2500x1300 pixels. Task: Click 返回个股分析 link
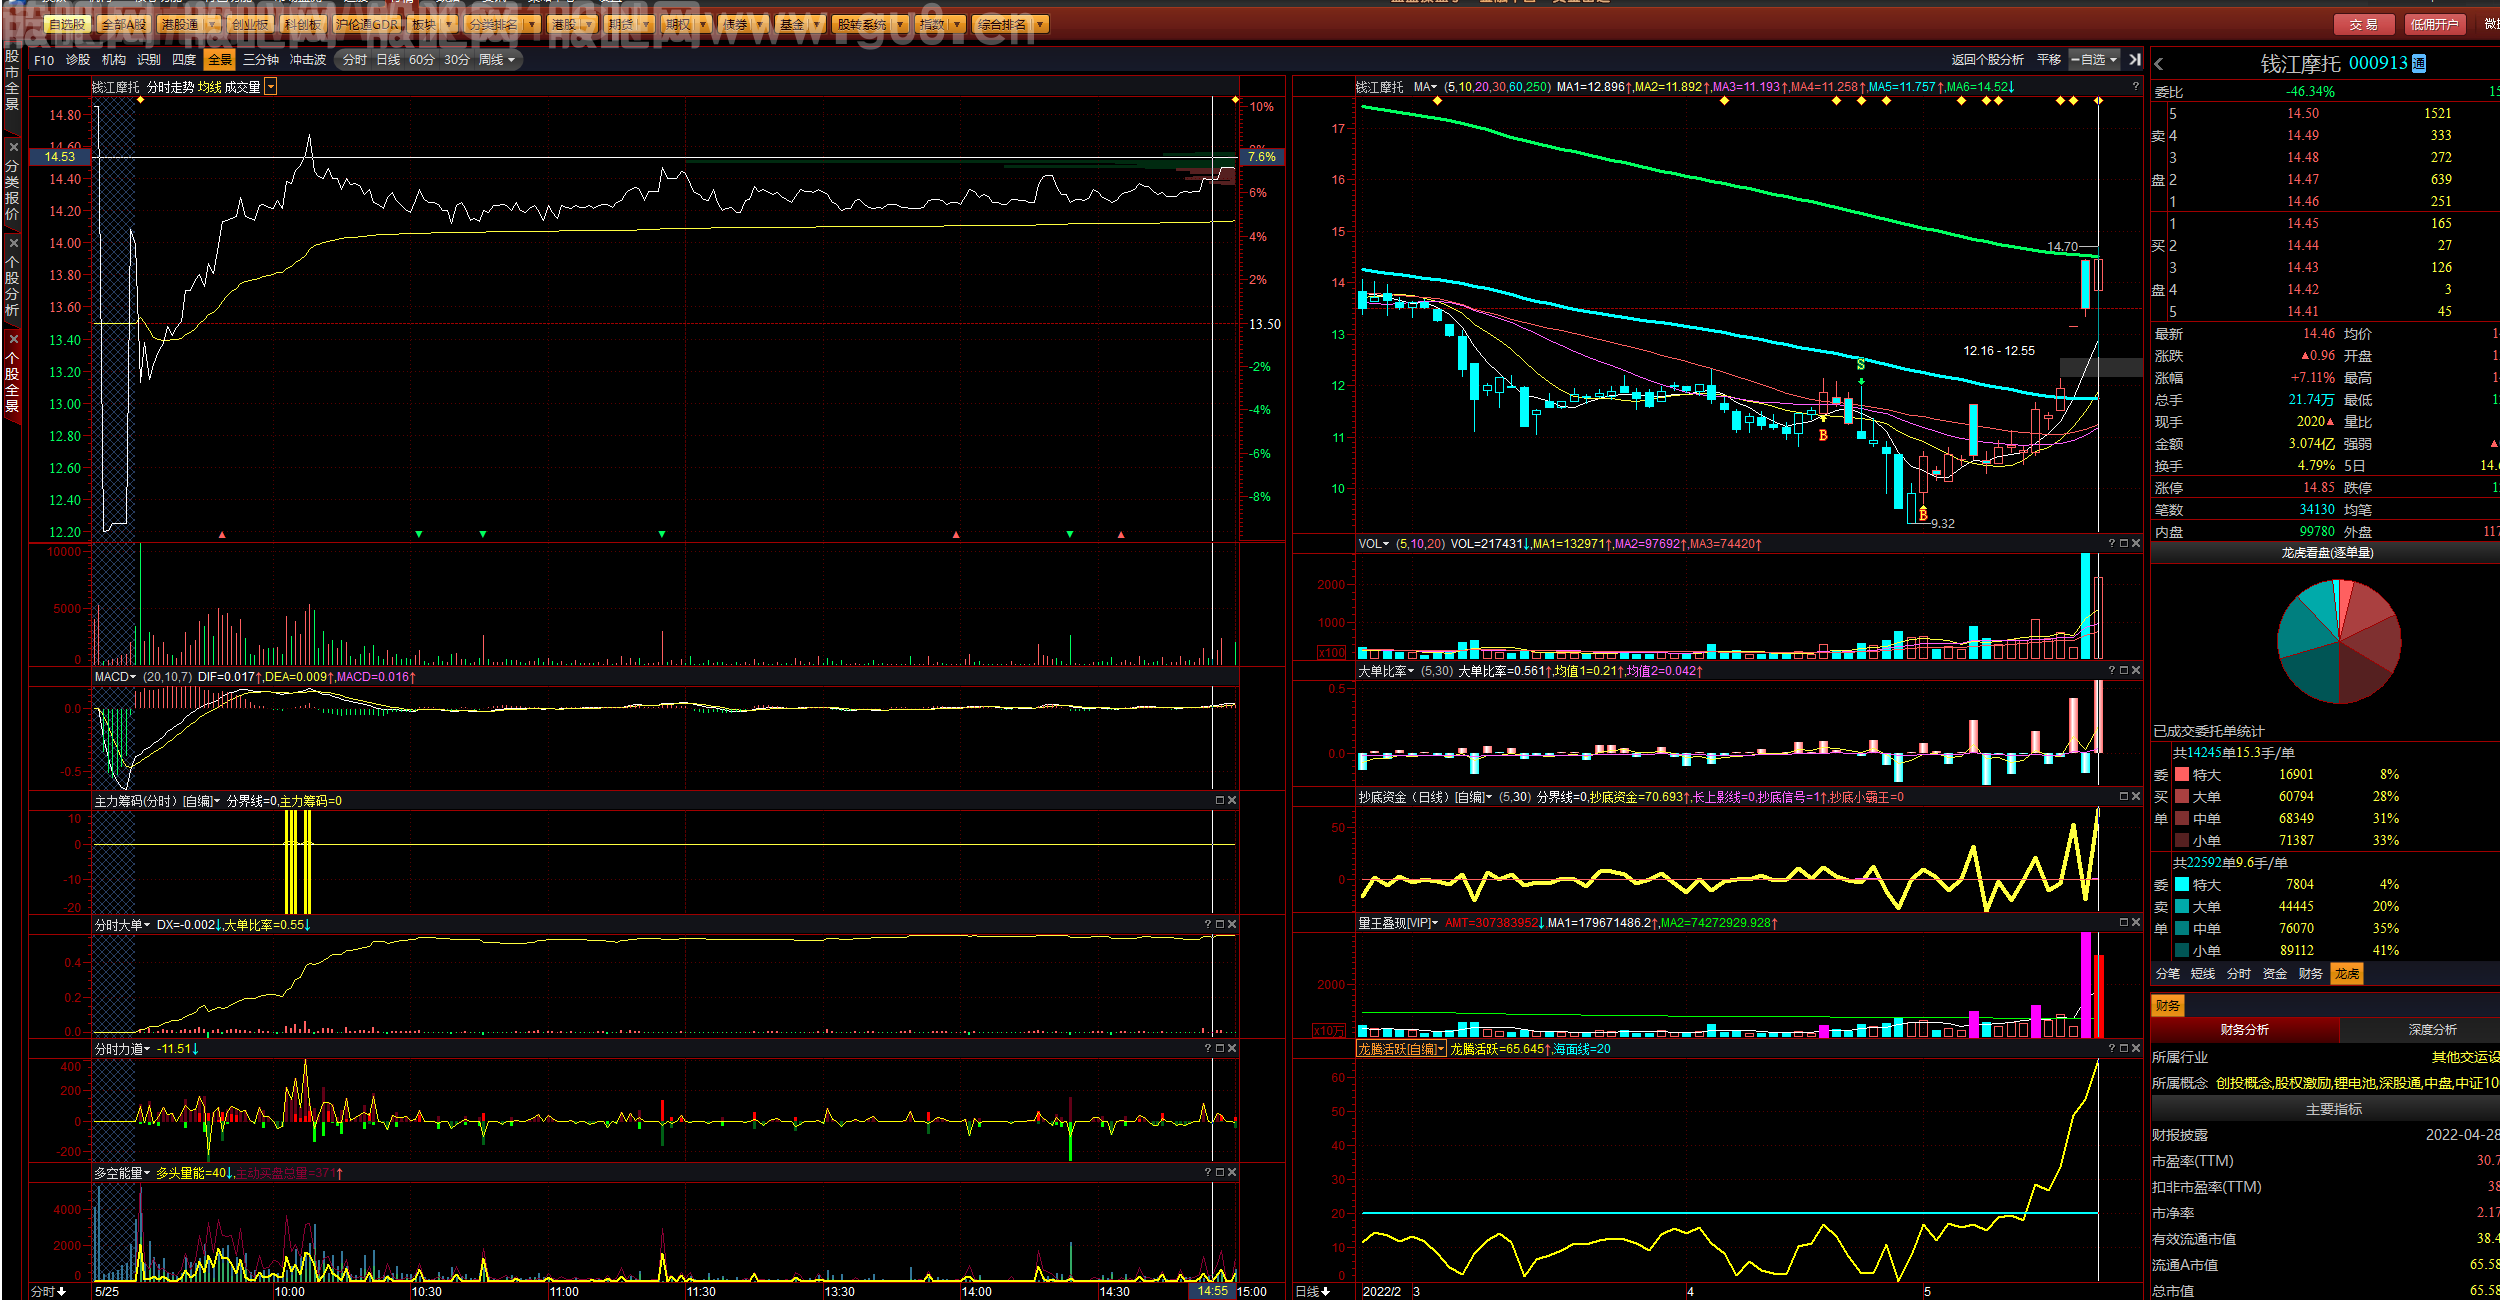click(x=1987, y=60)
